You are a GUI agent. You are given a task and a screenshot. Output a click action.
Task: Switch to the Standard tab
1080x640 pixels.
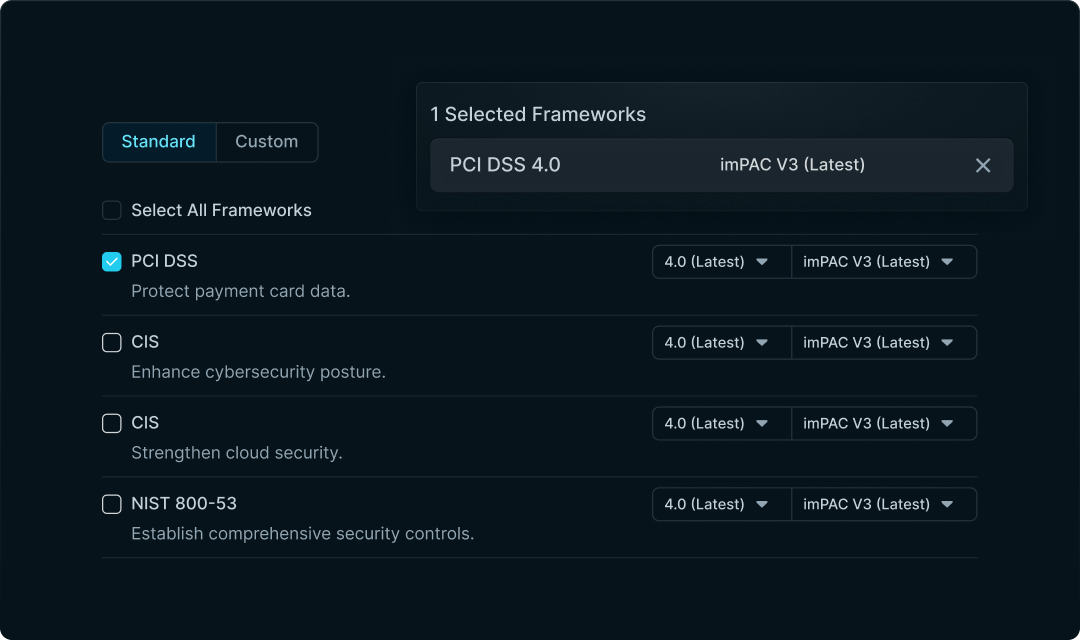point(159,142)
